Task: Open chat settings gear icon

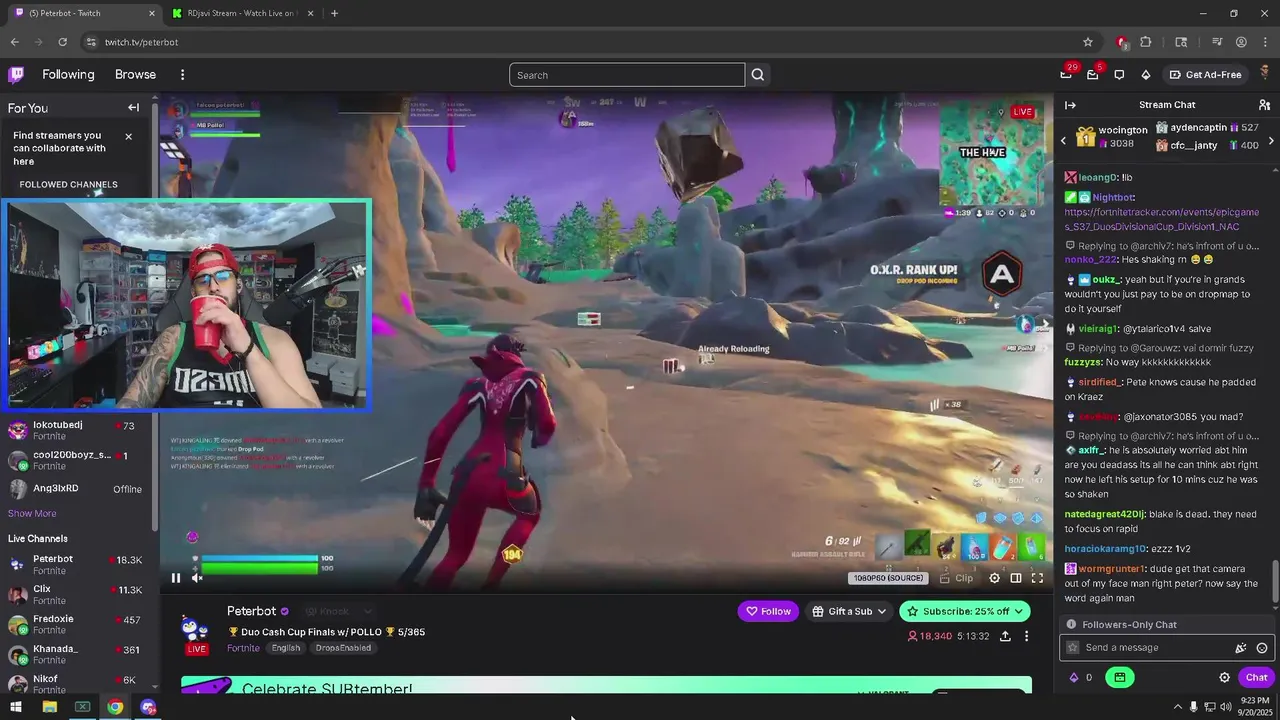Action: pyautogui.click(x=1224, y=677)
